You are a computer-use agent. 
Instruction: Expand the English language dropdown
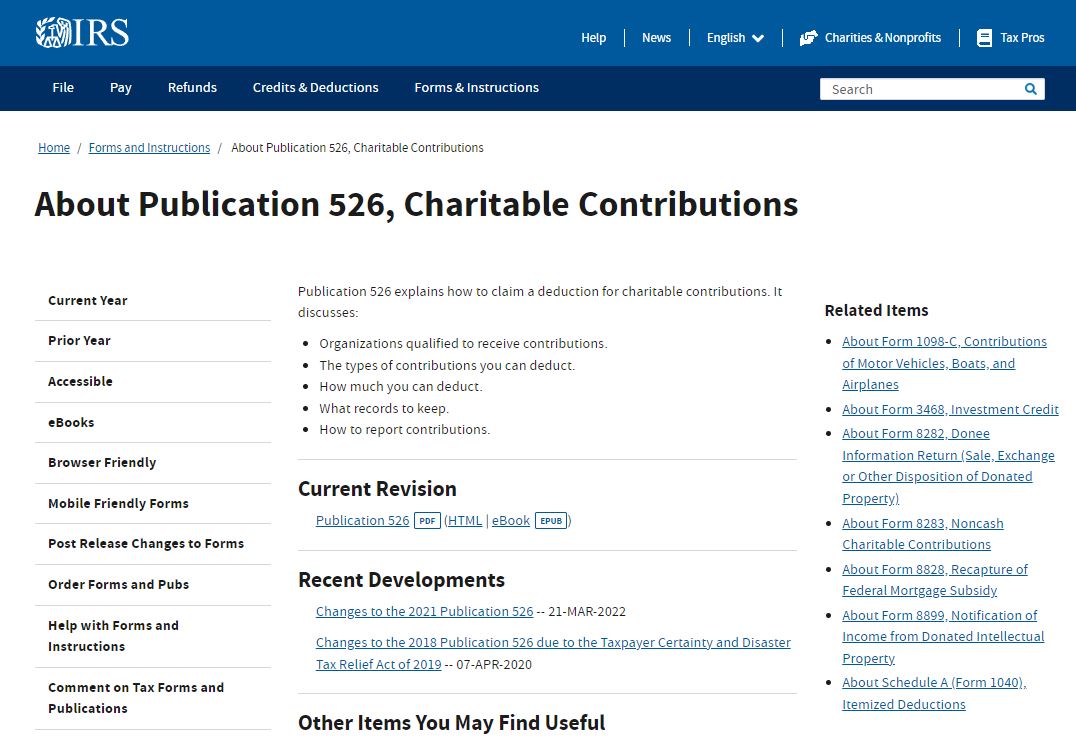(x=735, y=38)
